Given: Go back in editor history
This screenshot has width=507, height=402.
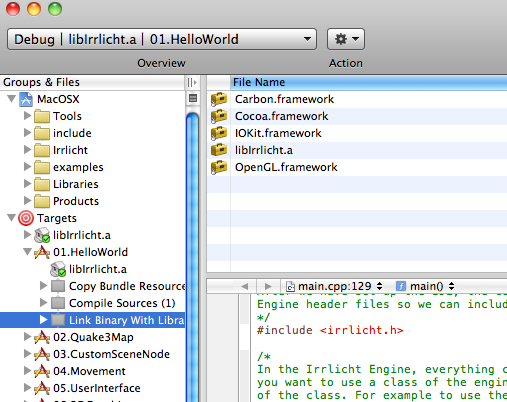Looking at the screenshot, I should pos(245,286).
